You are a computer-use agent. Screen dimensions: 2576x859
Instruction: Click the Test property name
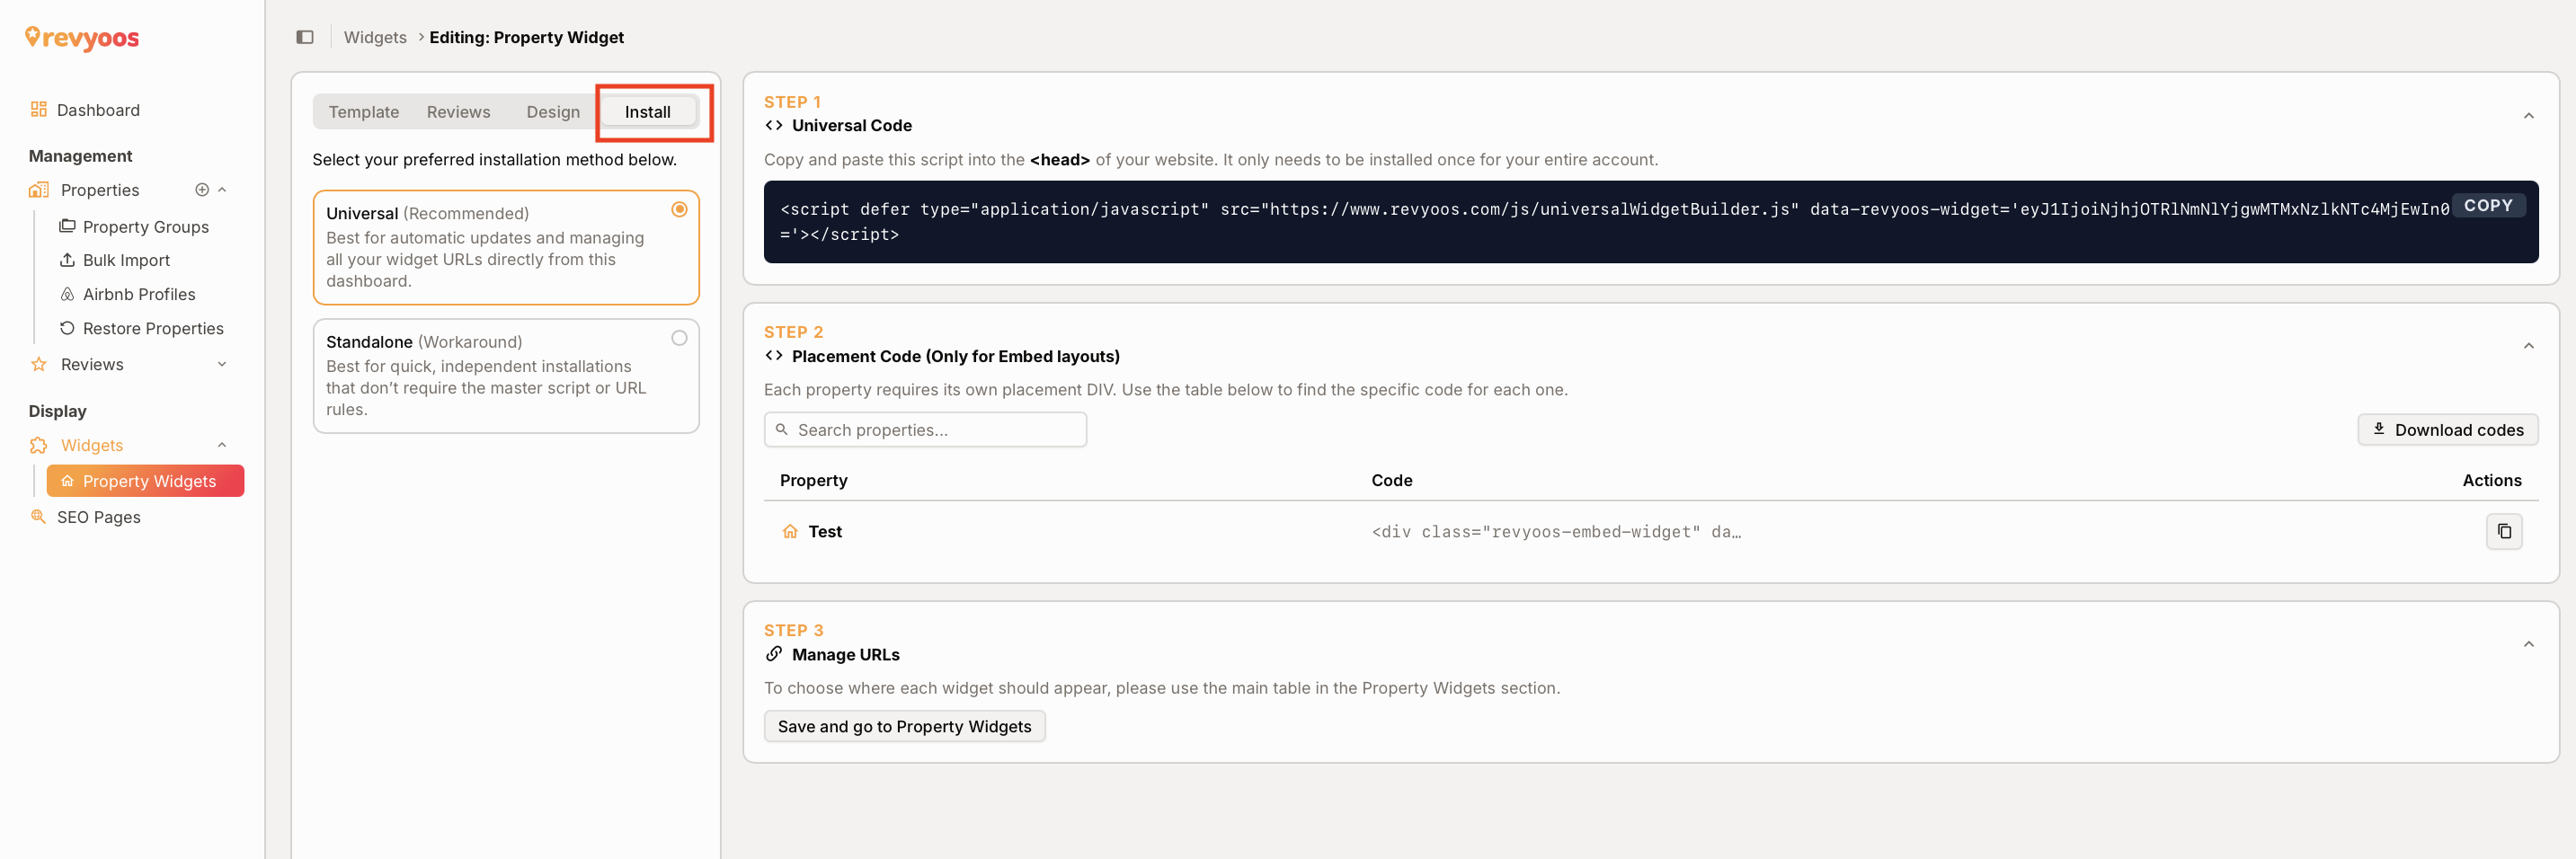pos(825,532)
